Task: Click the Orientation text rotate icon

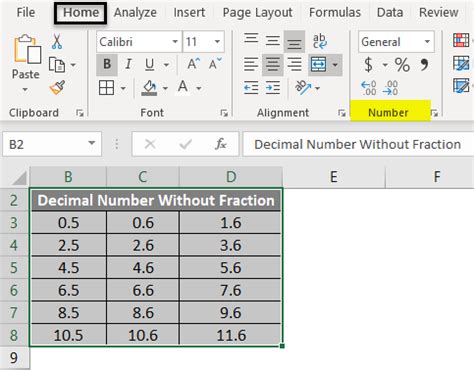Action: (303, 88)
